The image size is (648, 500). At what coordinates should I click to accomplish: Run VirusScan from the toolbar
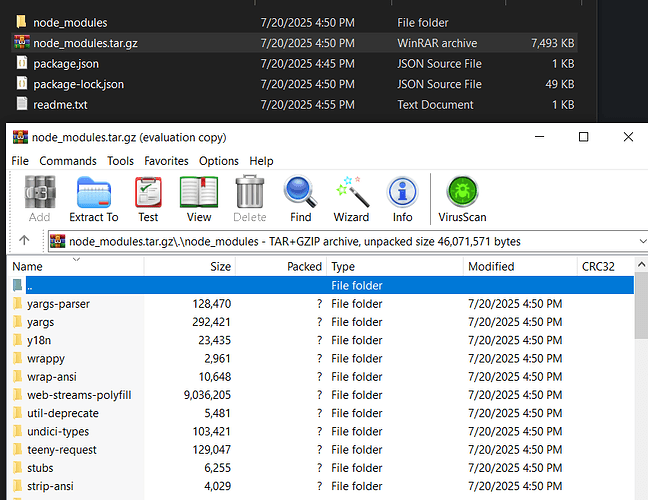(x=462, y=198)
